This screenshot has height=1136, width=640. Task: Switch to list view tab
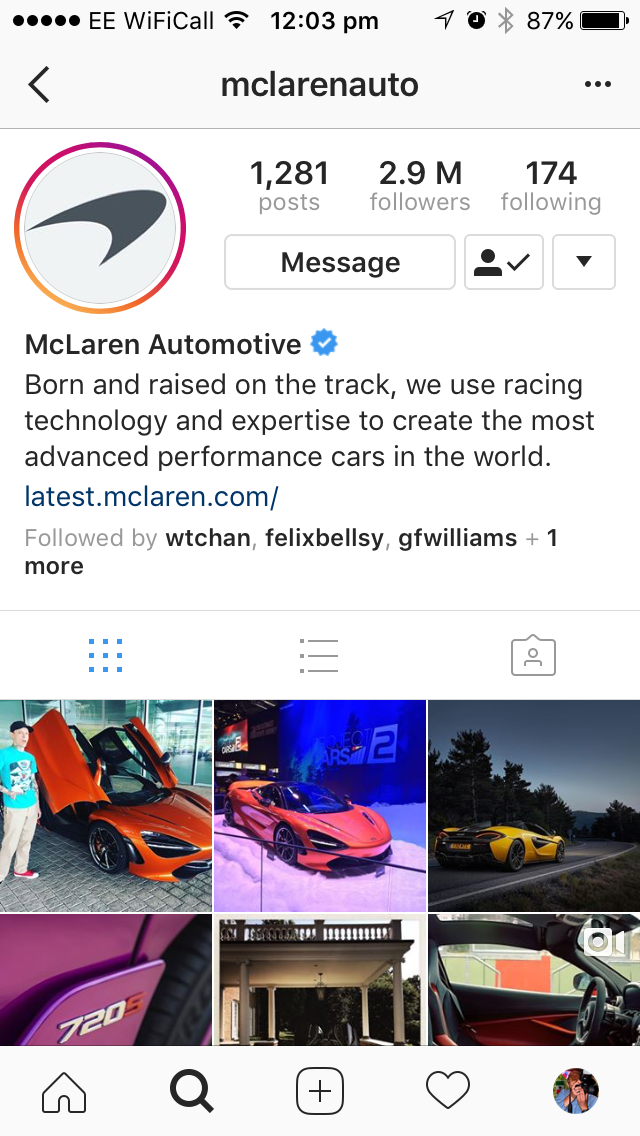pos(319,656)
